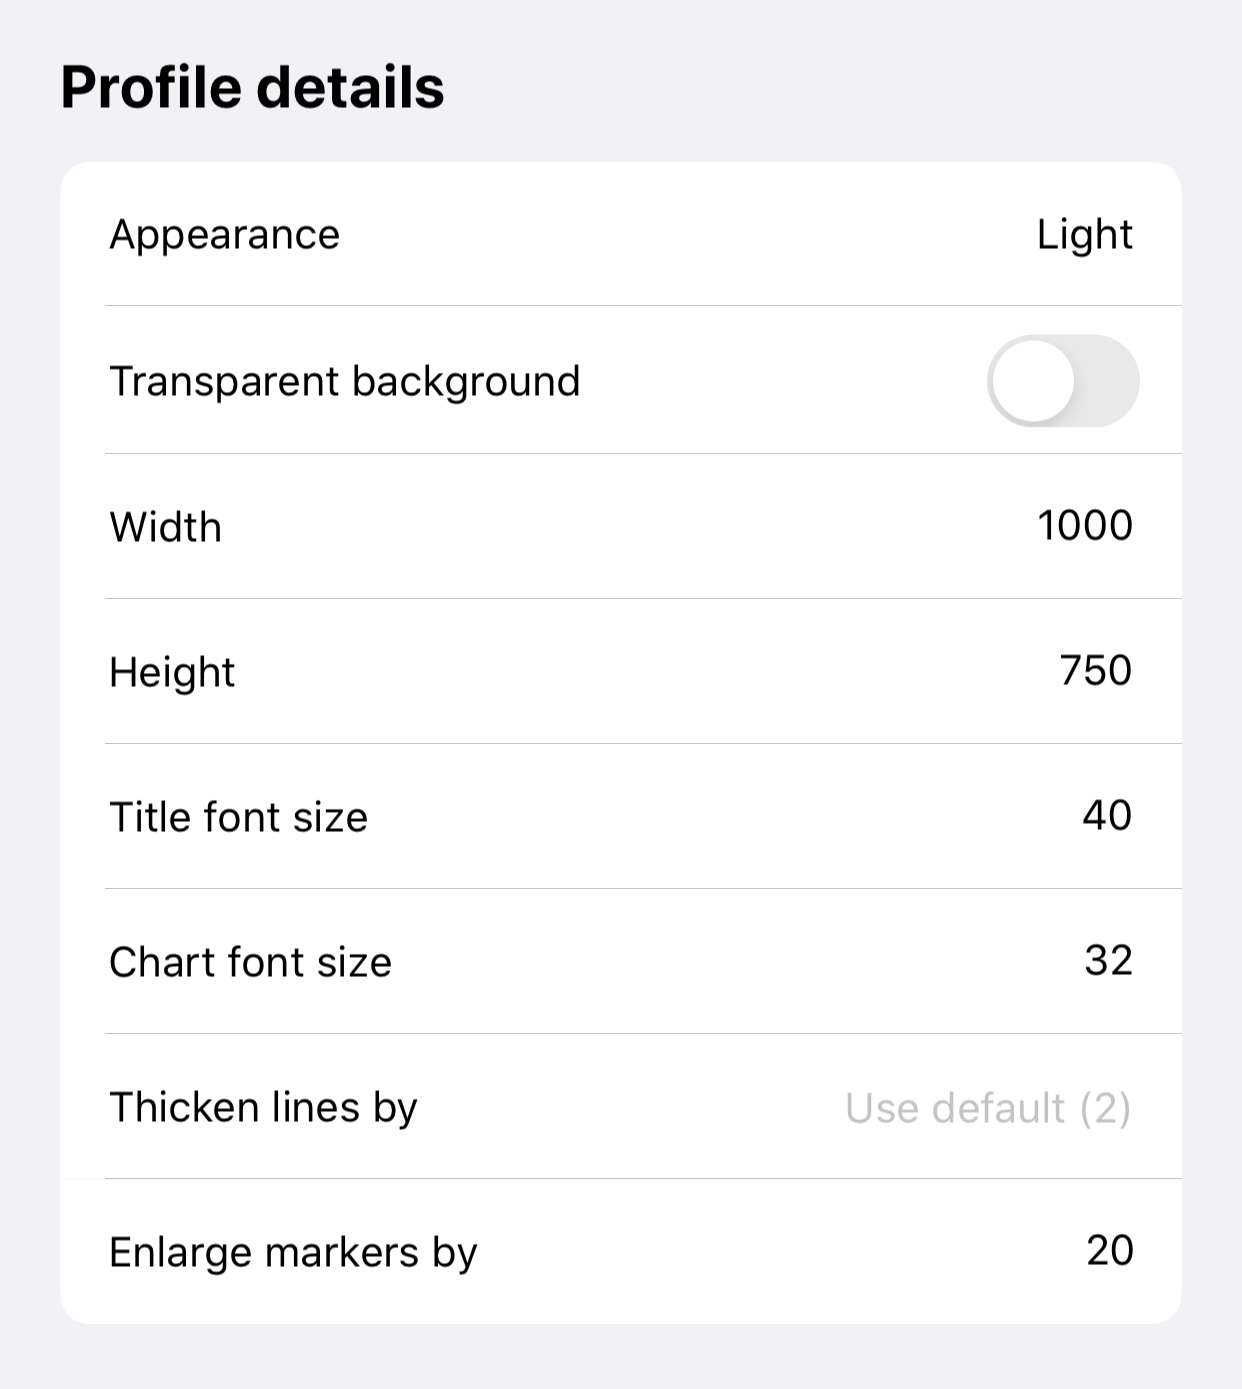
Task: Change the Chart font size value 32
Action: click(x=1109, y=960)
